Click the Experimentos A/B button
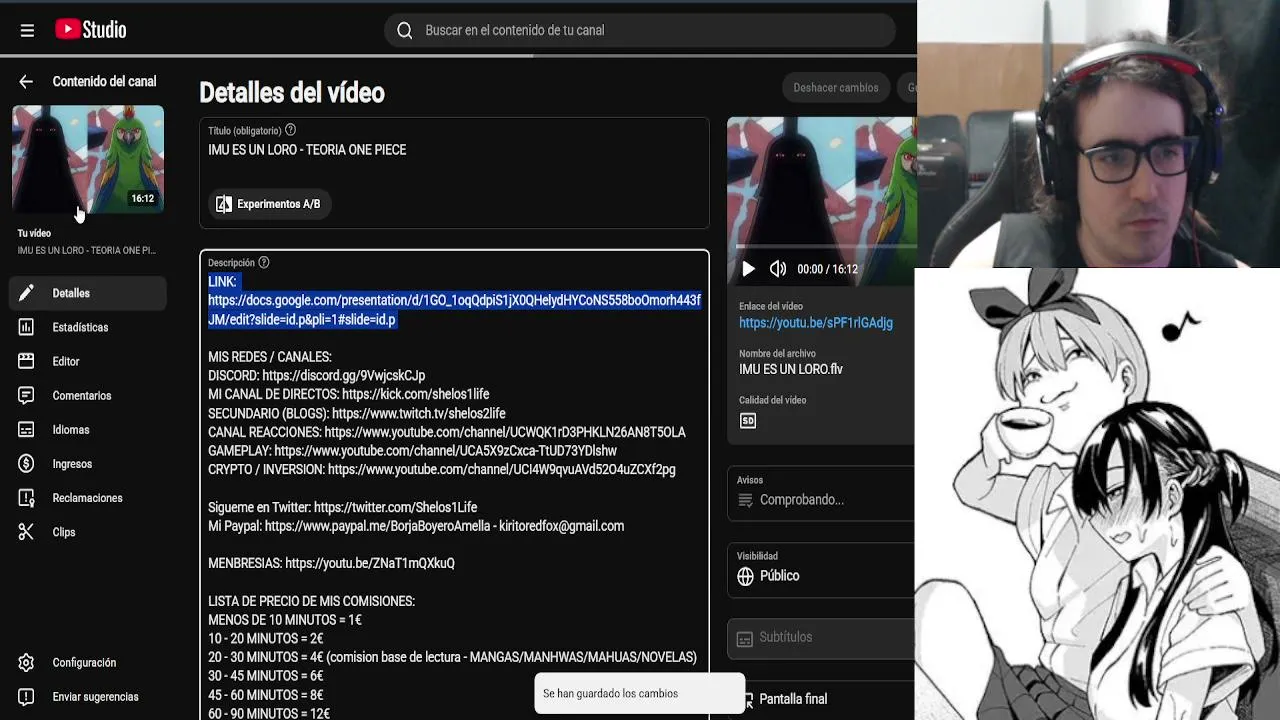Screen dimensions: 1280x720 [x=269, y=204]
